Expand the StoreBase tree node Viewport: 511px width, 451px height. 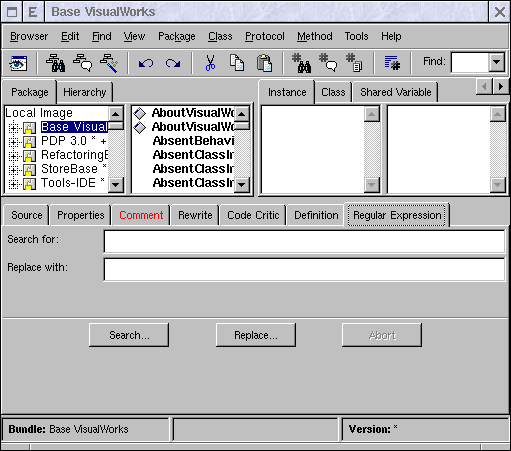13,170
